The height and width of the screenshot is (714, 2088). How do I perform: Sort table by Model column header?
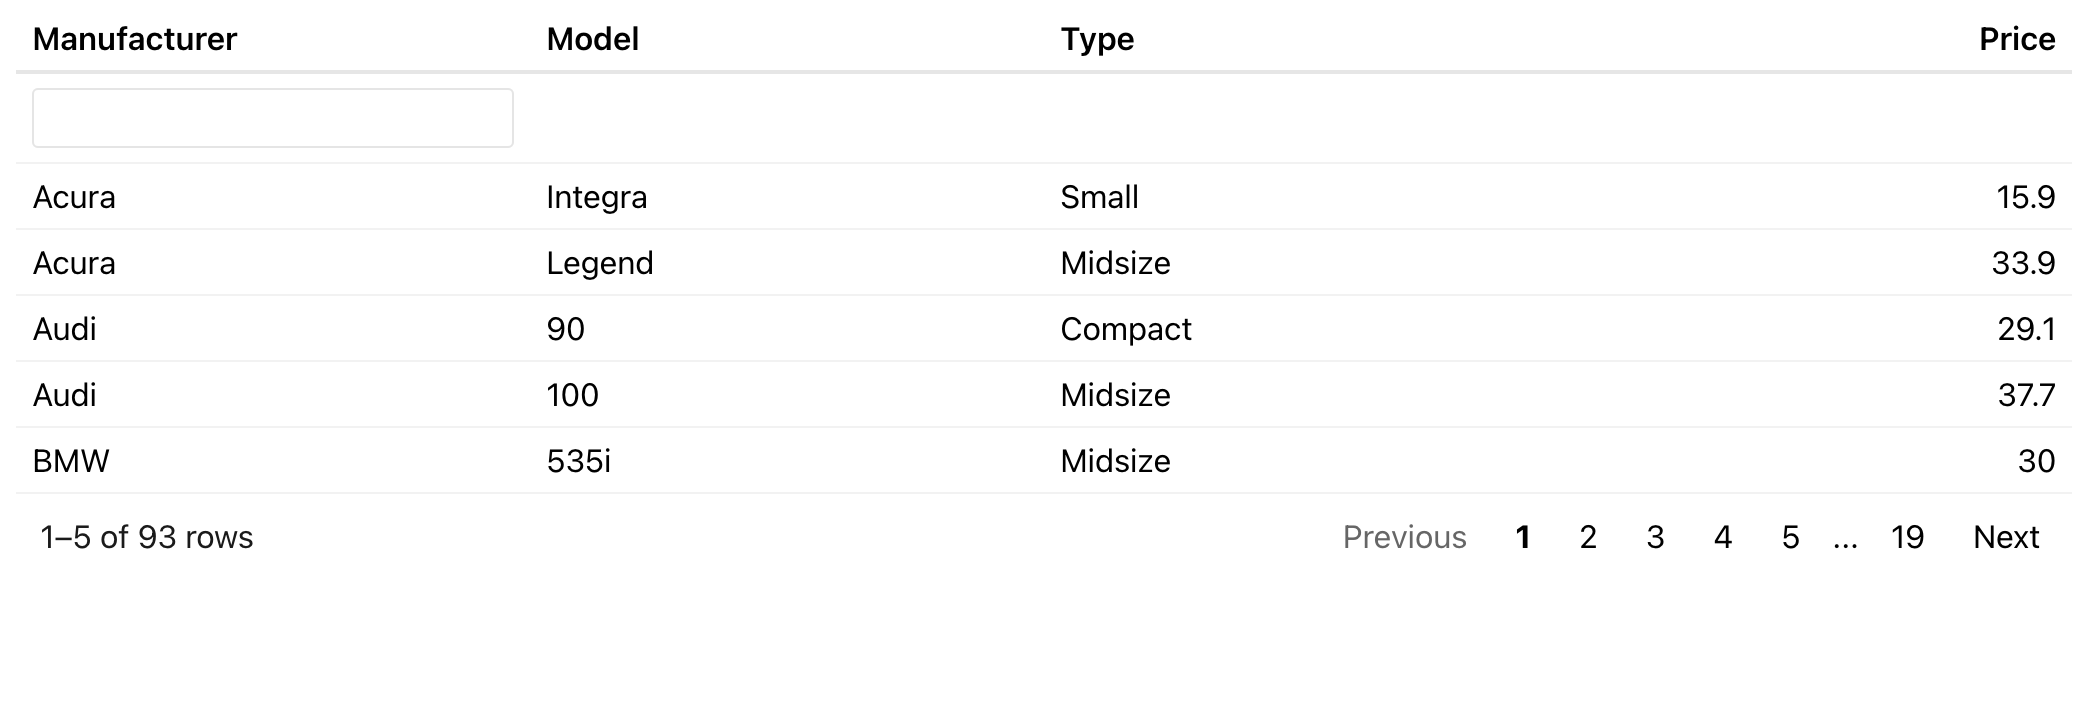pos(592,39)
